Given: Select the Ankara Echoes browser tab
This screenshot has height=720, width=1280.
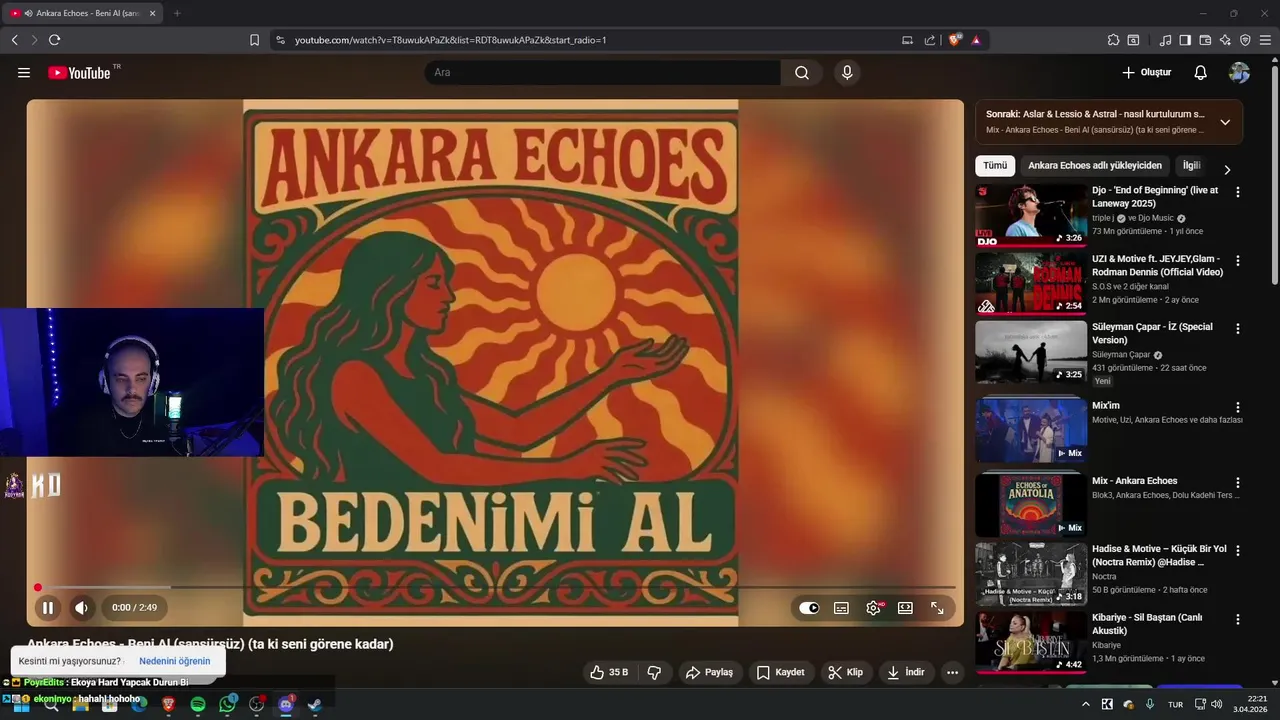Looking at the screenshot, I should pyautogui.click(x=82, y=13).
